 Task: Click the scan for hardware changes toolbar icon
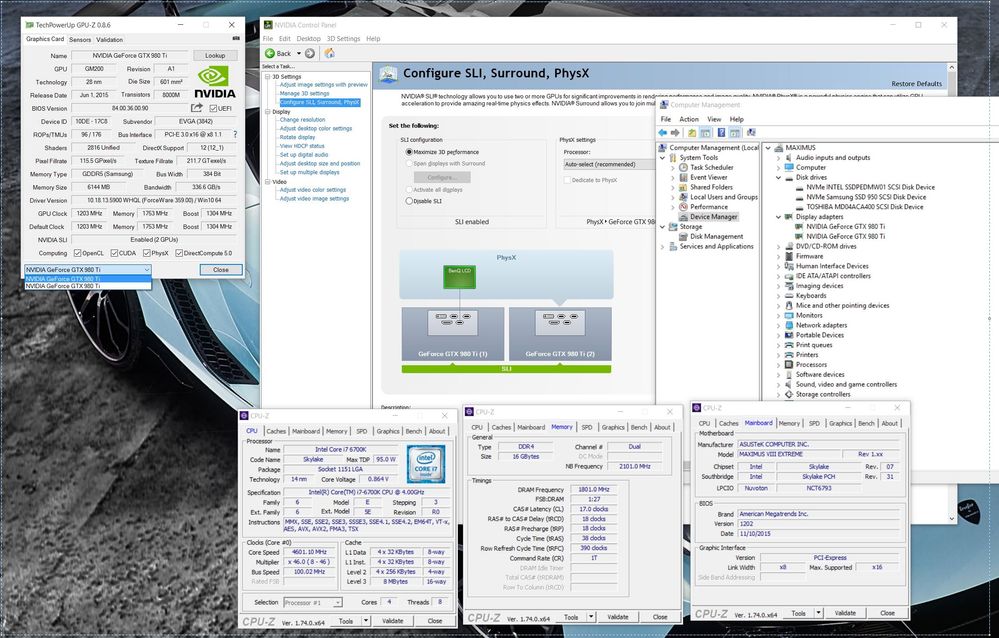(x=751, y=133)
